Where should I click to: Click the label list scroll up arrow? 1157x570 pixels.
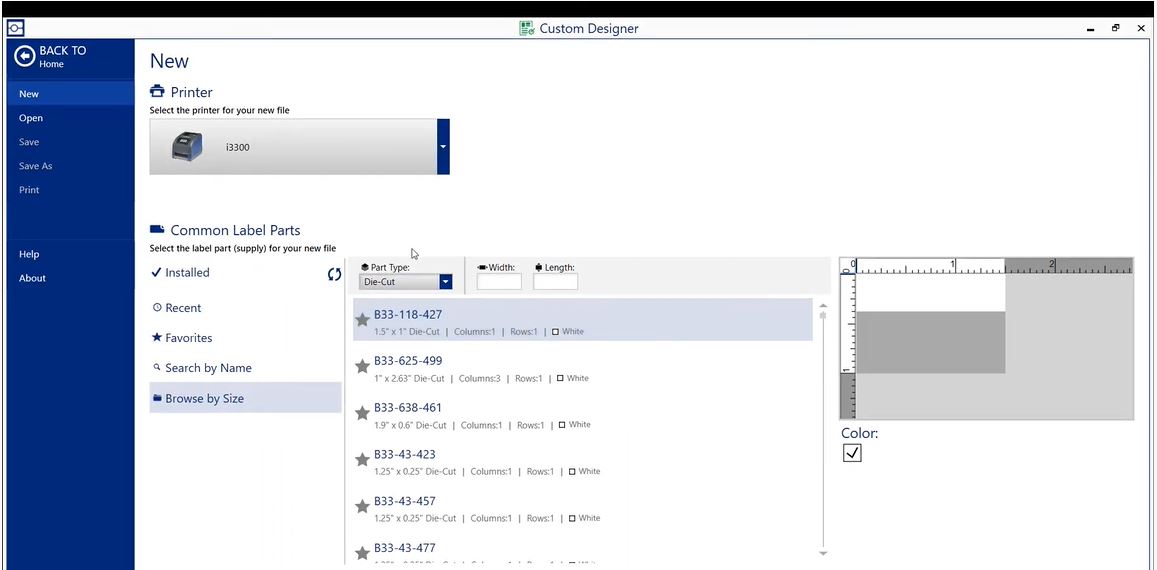[x=823, y=306]
